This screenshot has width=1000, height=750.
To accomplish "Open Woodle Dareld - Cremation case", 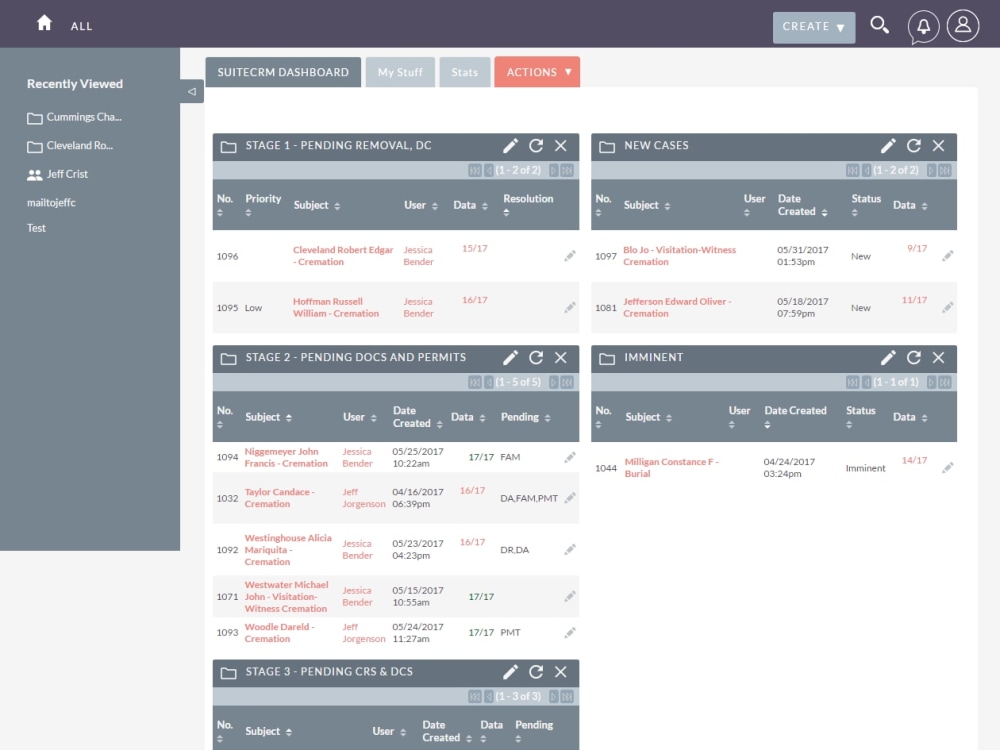I will coord(279,633).
